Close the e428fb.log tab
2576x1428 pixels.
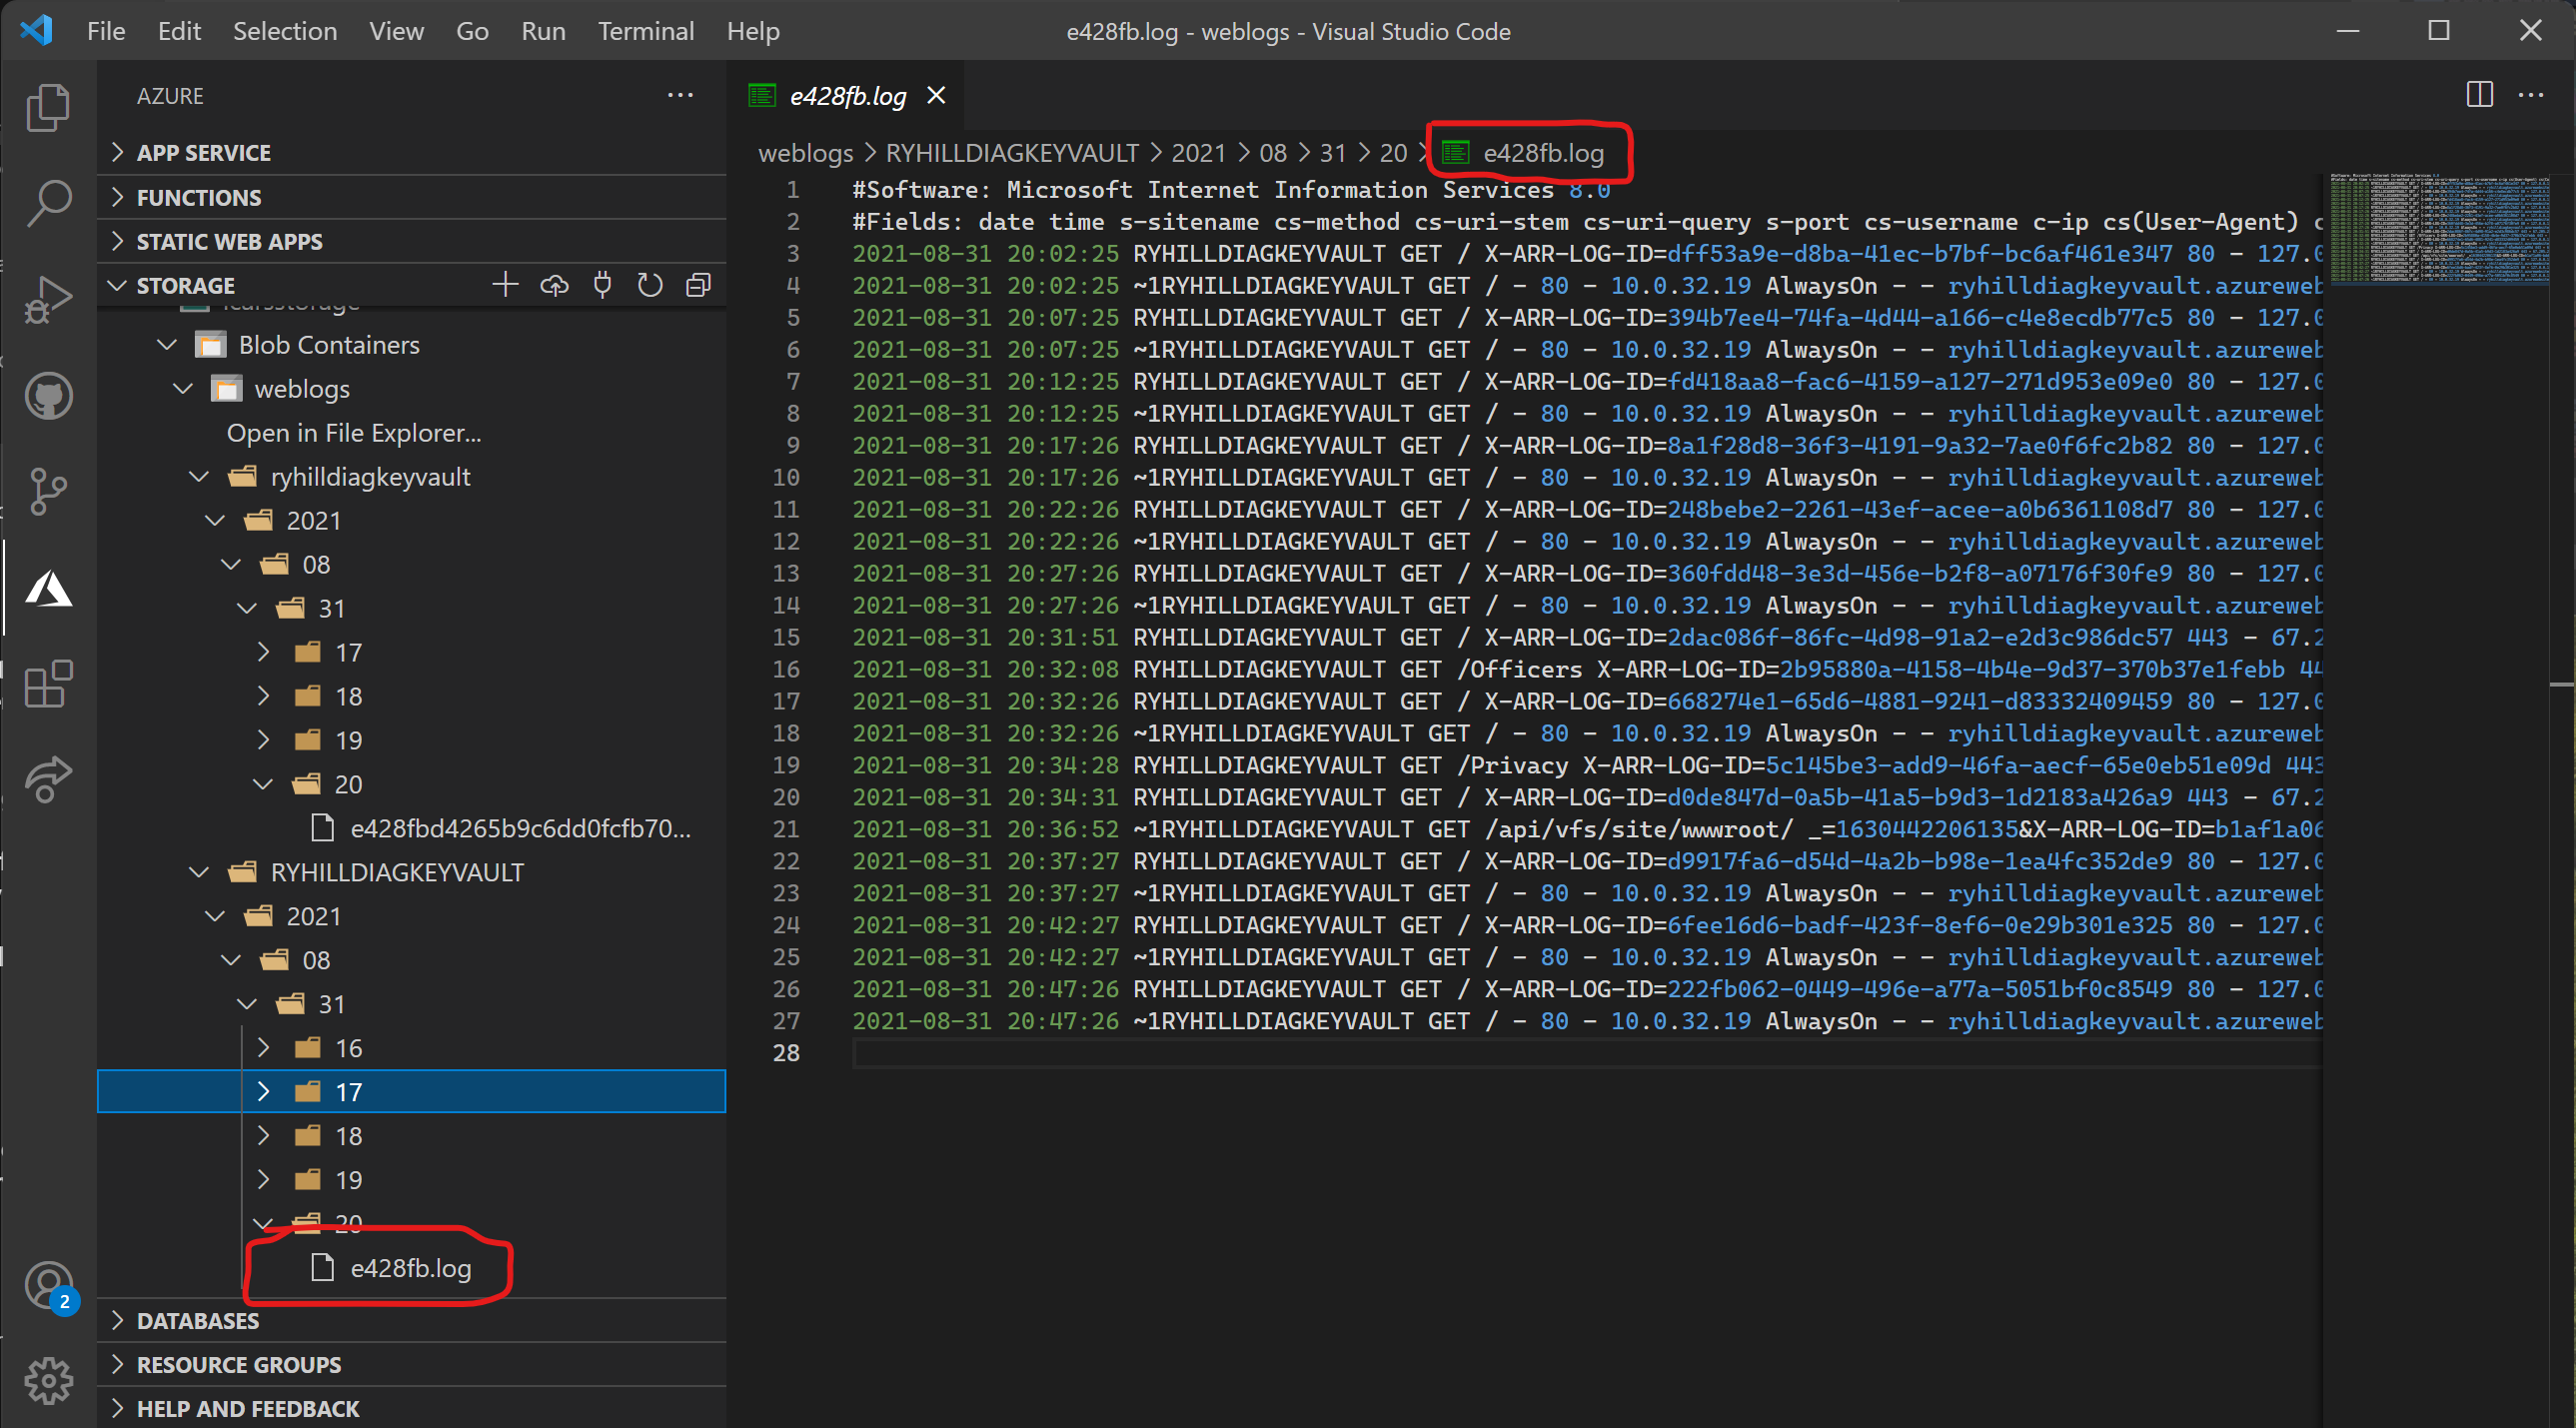pyautogui.click(x=936, y=95)
